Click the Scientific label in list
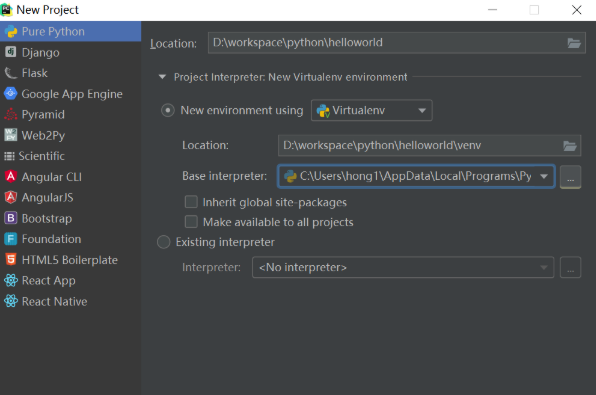The image size is (596, 395). coord(41,156)
